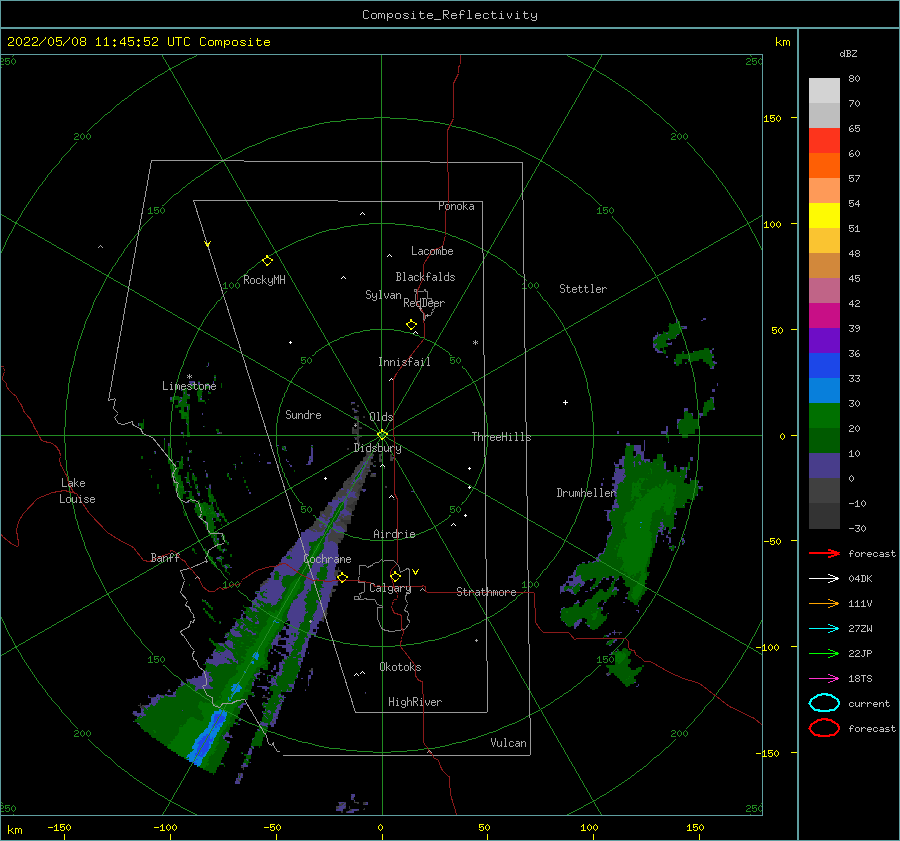
Task: Click the Didsbury label
Action: click(x=377, y=448)
